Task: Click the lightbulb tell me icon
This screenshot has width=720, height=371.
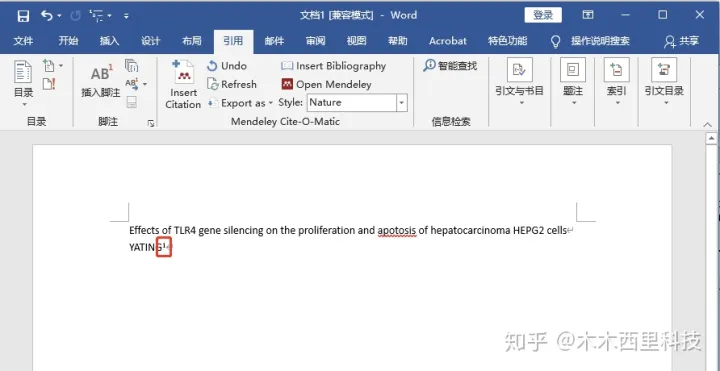Action: click(556, 41)
